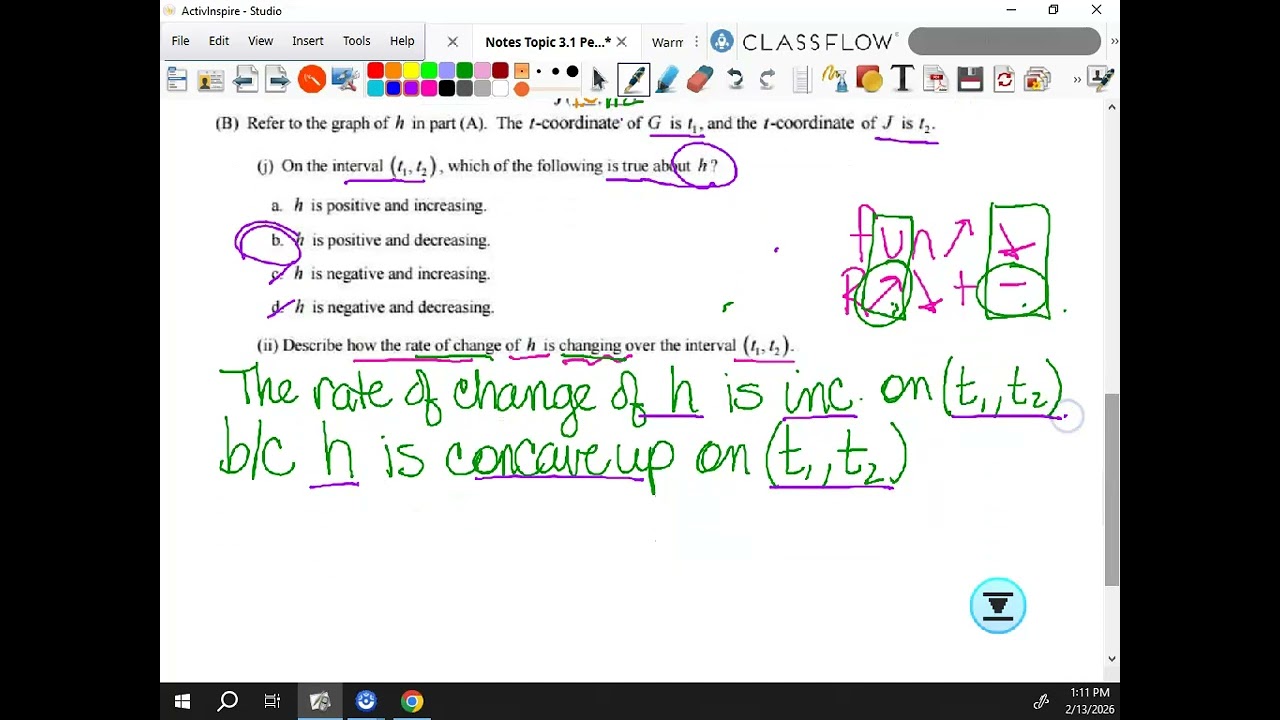This screenshot has width=1280, height=720.
Task: Switch to the Warm tab
Action: (x=667, y=42)
